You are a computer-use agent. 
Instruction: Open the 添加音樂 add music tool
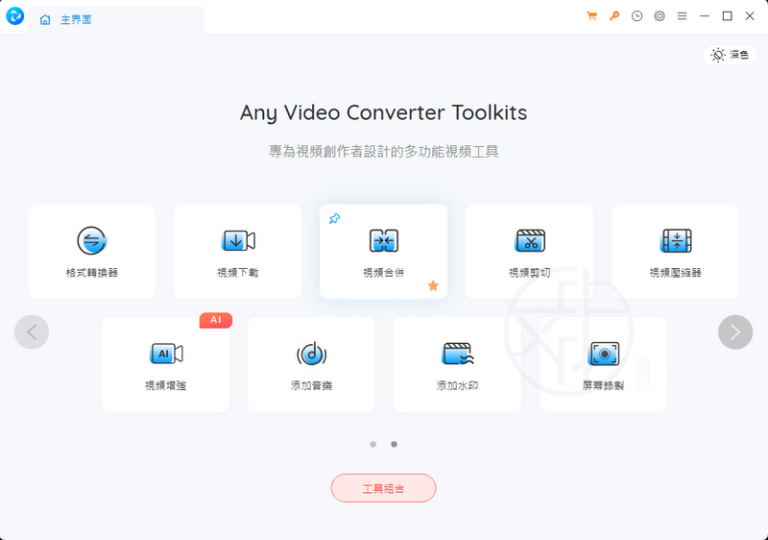pos(311,364)
